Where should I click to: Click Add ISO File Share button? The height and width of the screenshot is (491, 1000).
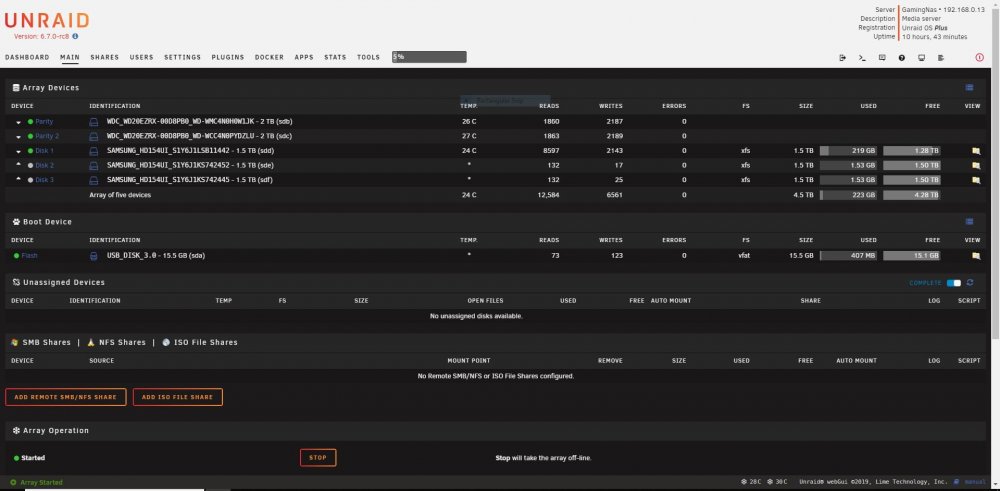(x=177, y=397)
